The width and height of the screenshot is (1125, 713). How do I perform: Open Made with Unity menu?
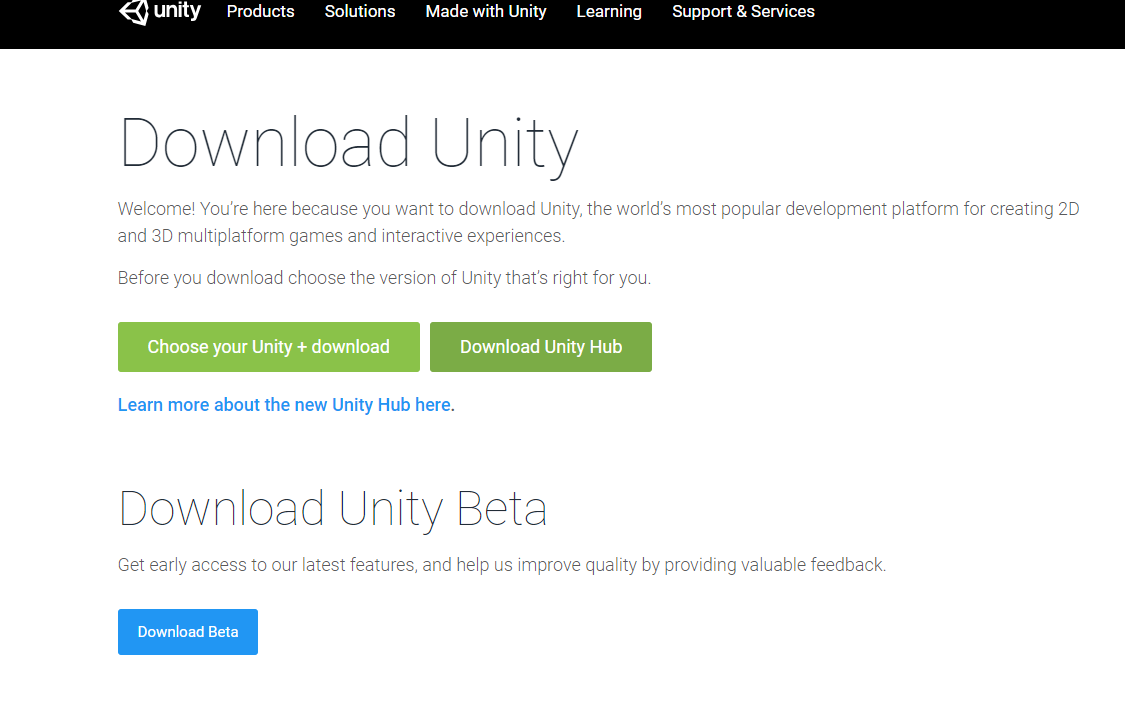click(486, 11)
